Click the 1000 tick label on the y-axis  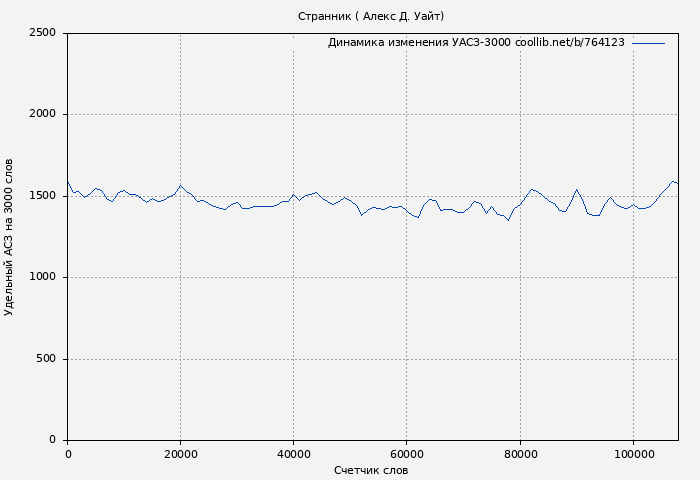click(x=41, y=277)
